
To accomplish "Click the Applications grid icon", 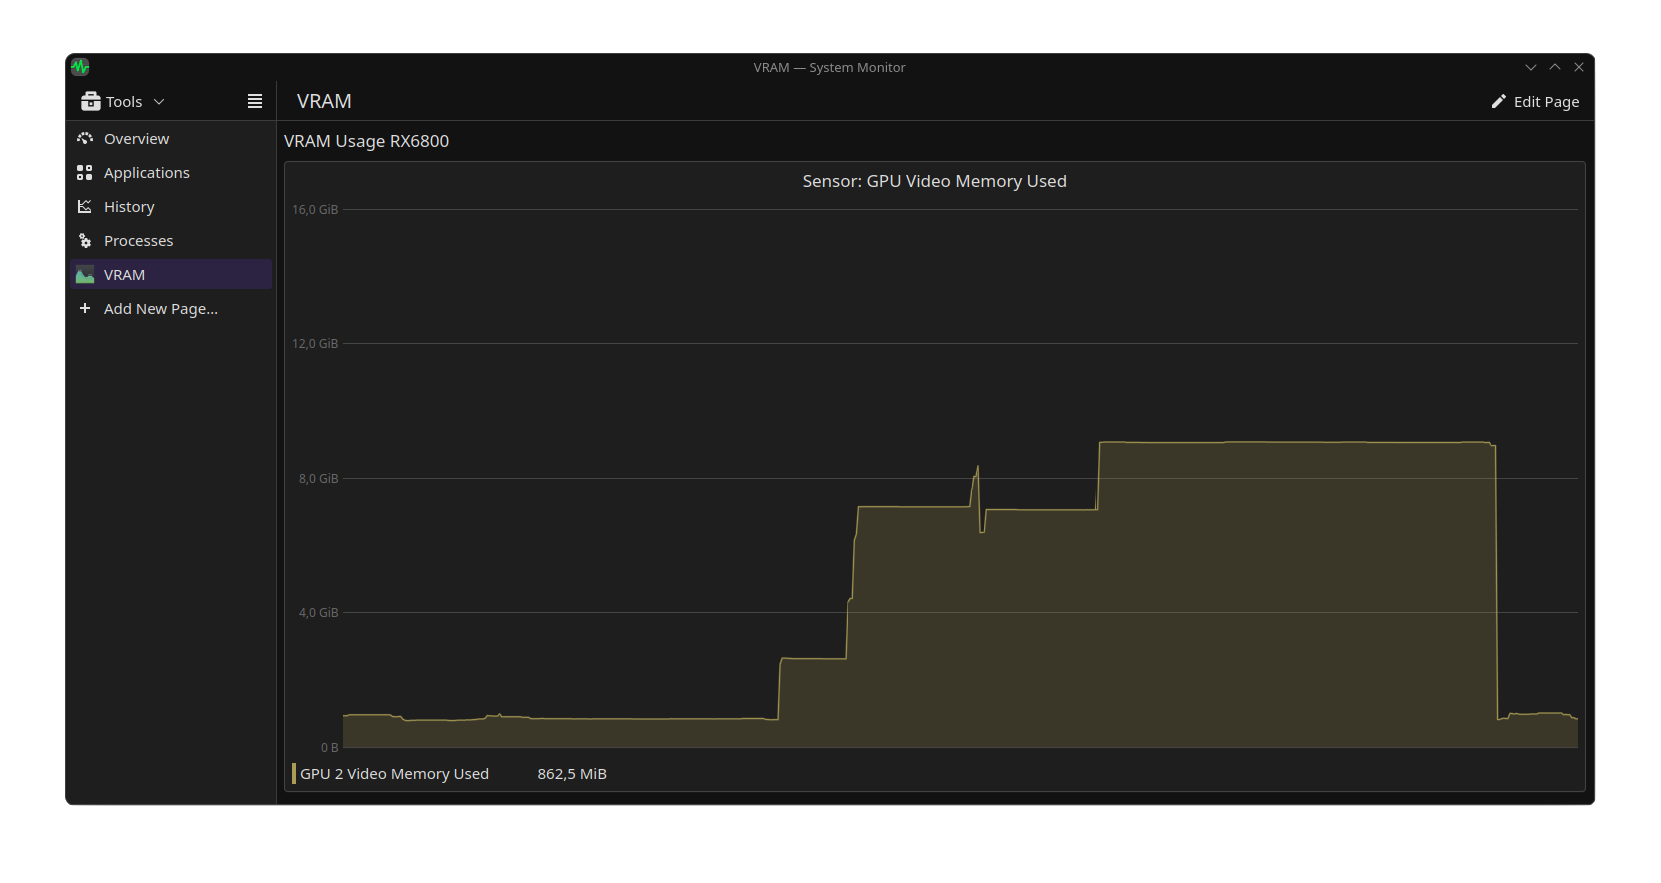I will [x=85, y=172].
